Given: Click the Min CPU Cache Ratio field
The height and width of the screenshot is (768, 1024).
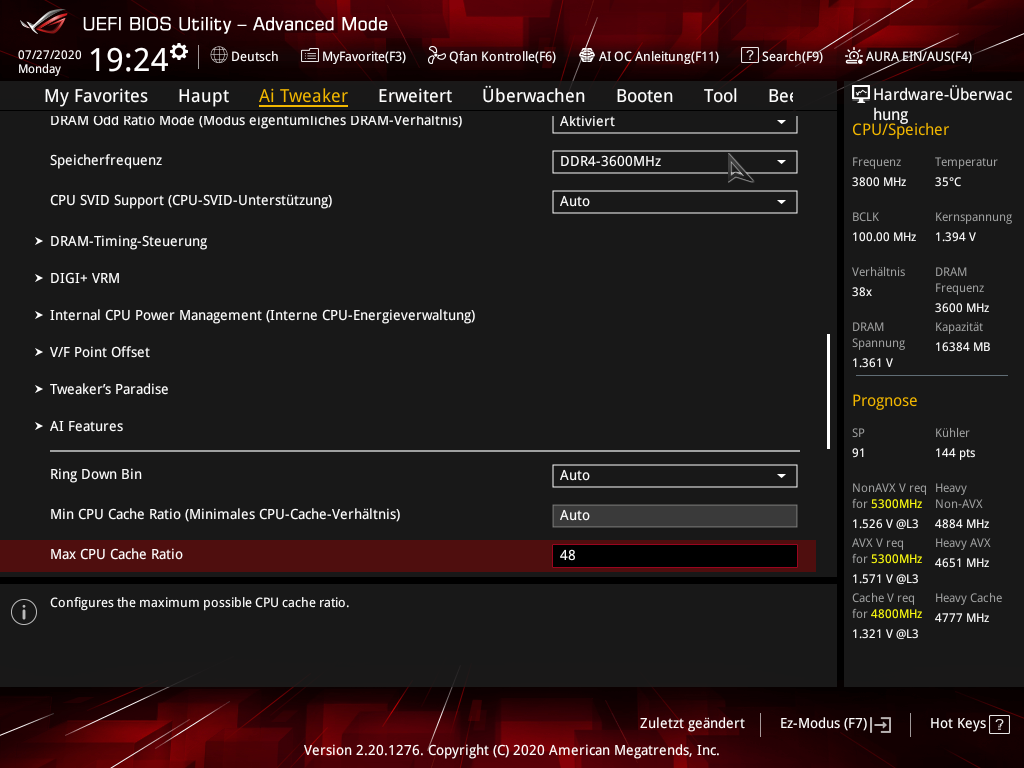Looking at the screenshot, I should [675, 516].
